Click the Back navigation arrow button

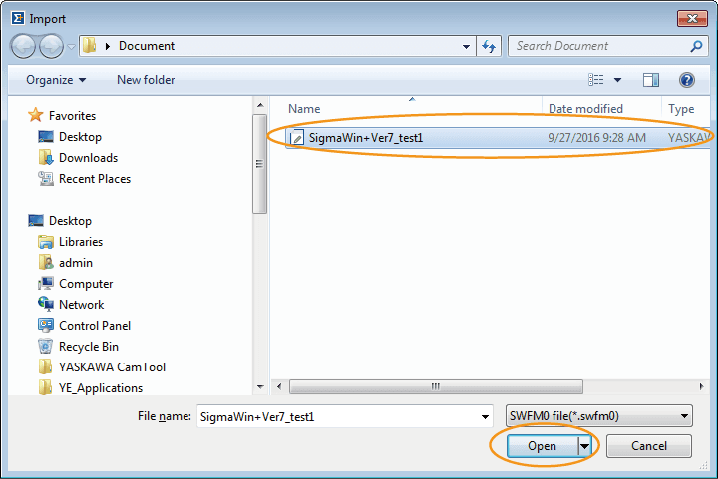click(x=24, y=46)
